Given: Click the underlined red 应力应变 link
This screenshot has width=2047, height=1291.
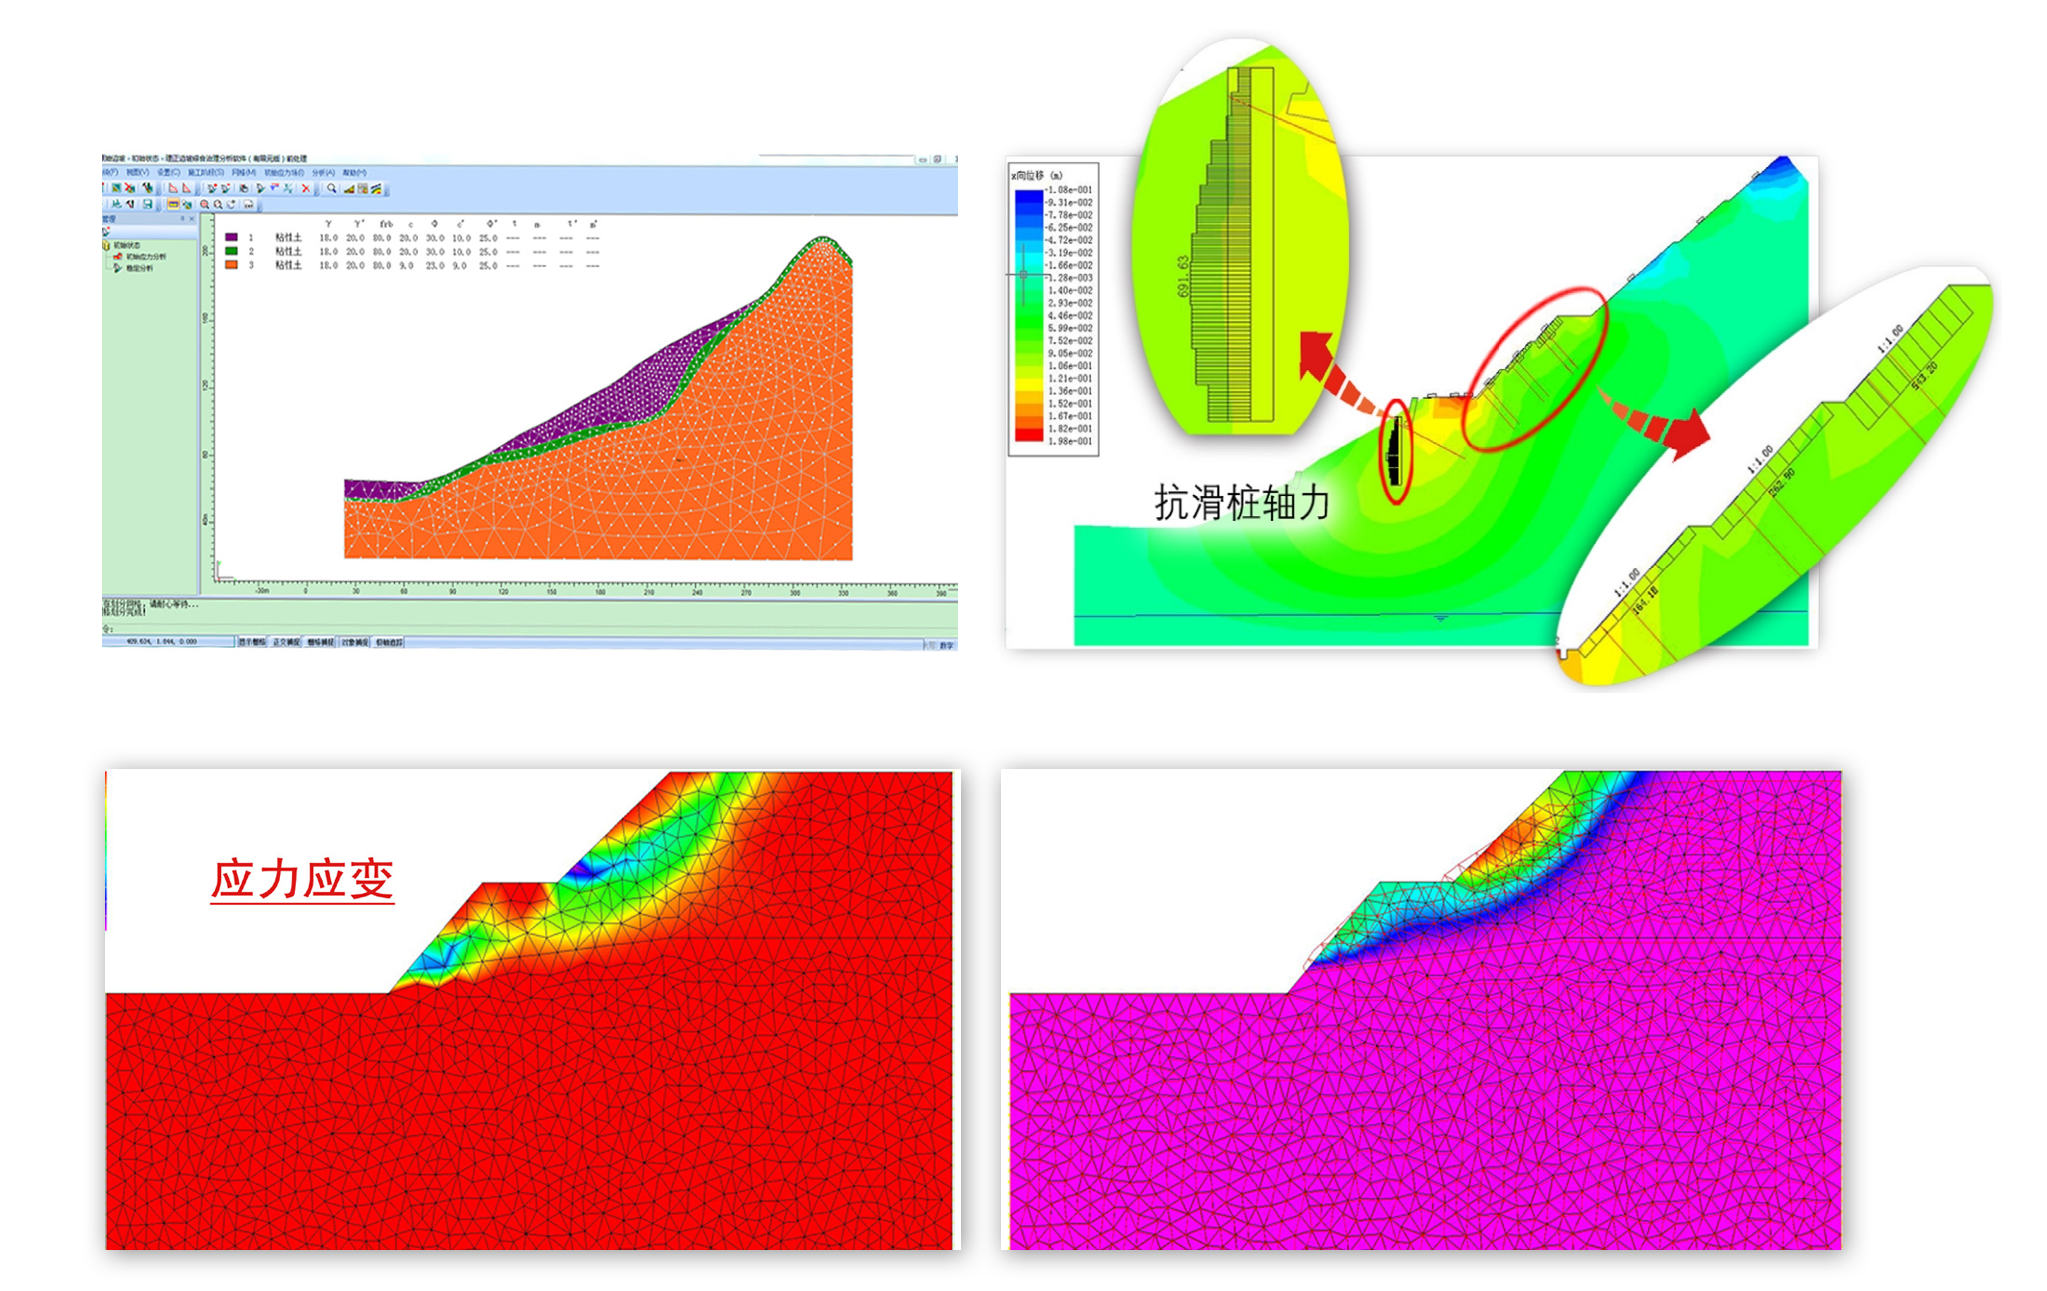Looking at the screenshot, I should [302, 879].
